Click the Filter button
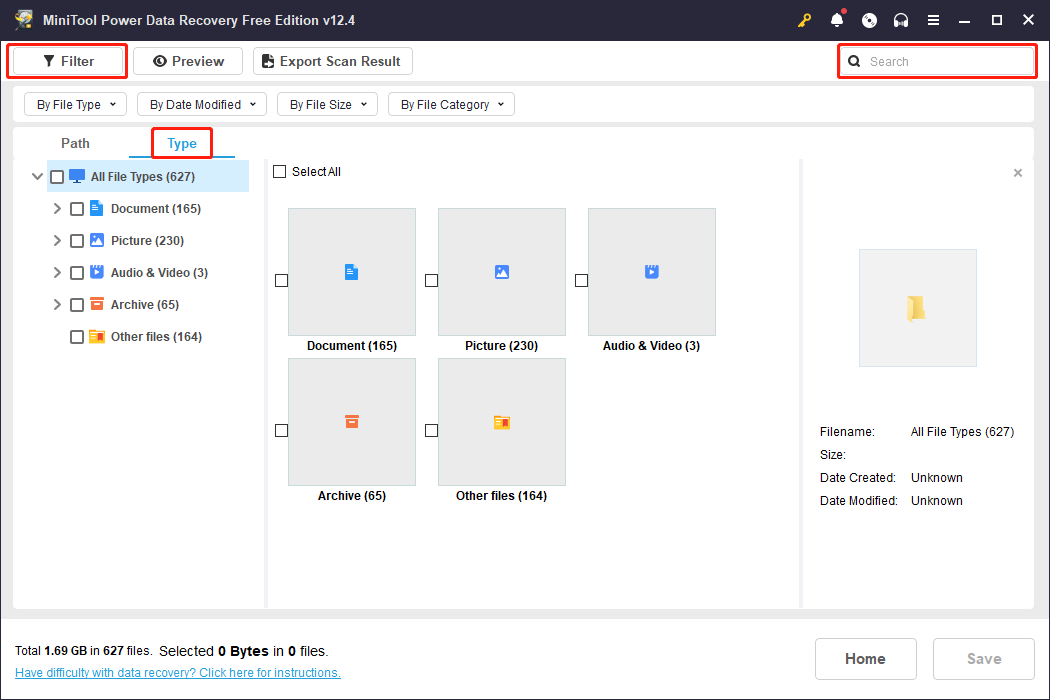The width and height of the screenshot is (1050, 700). tap(68, 61)
